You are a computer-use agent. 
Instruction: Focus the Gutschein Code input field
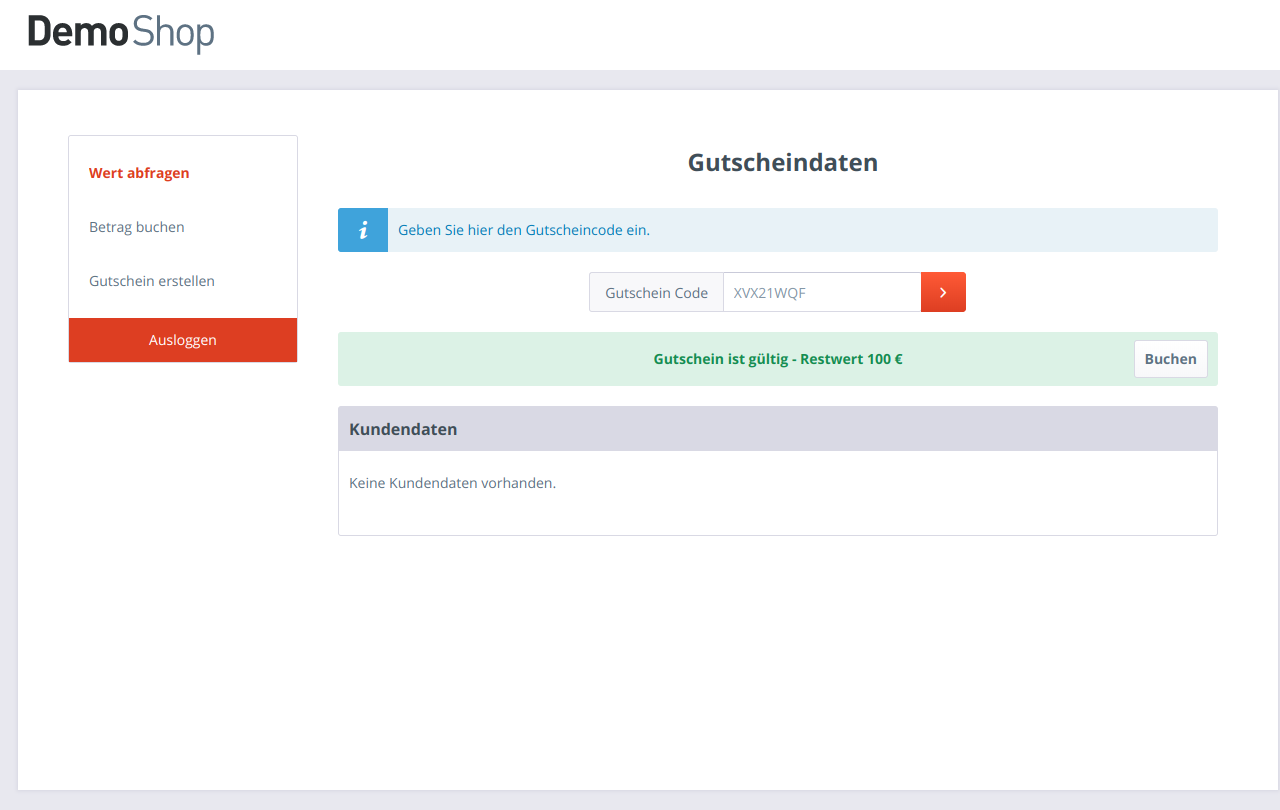(x=822, y=292)
